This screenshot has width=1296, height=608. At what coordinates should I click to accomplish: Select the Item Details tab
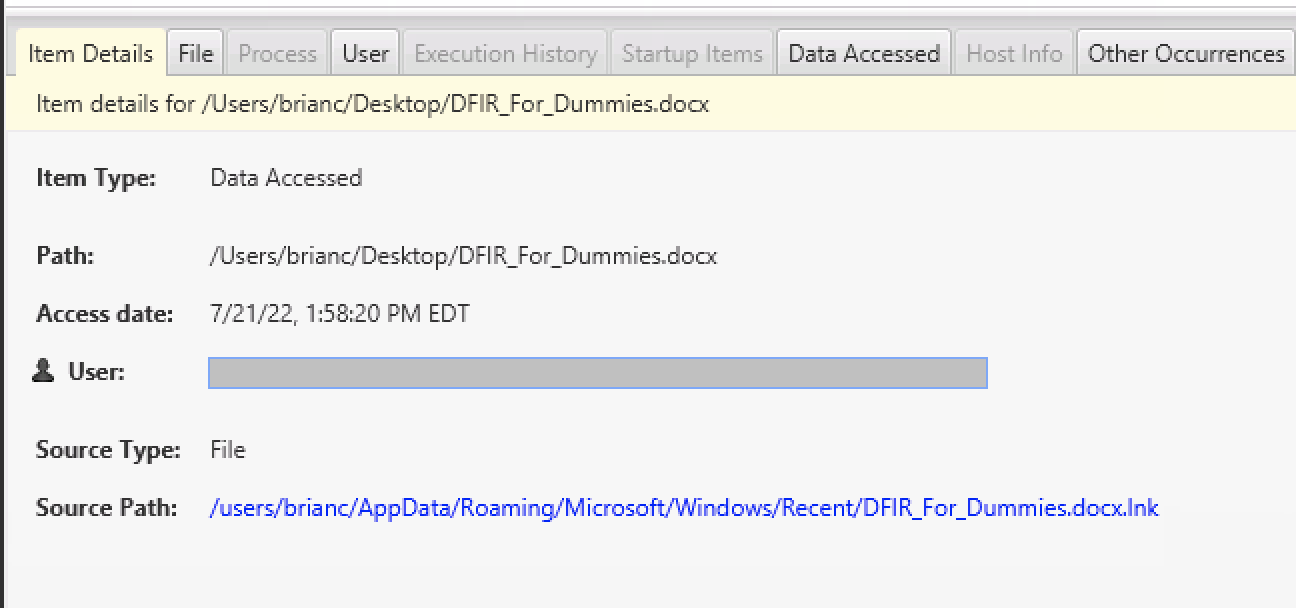(x=89, y=52)
